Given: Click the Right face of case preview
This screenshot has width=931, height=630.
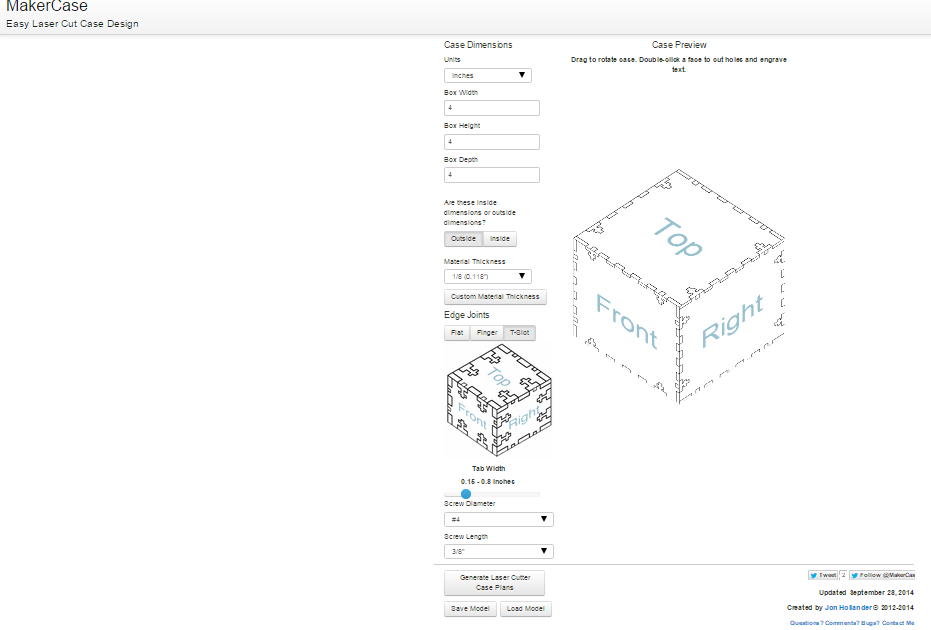Looking at the screenshot, I should point(732,321).
